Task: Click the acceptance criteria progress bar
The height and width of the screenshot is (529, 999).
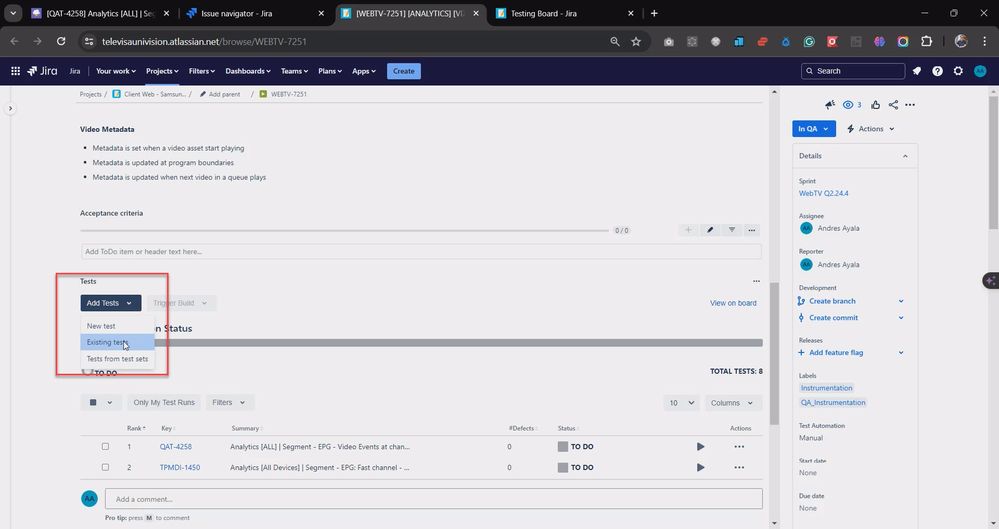Action: click(x=345, y=230)
